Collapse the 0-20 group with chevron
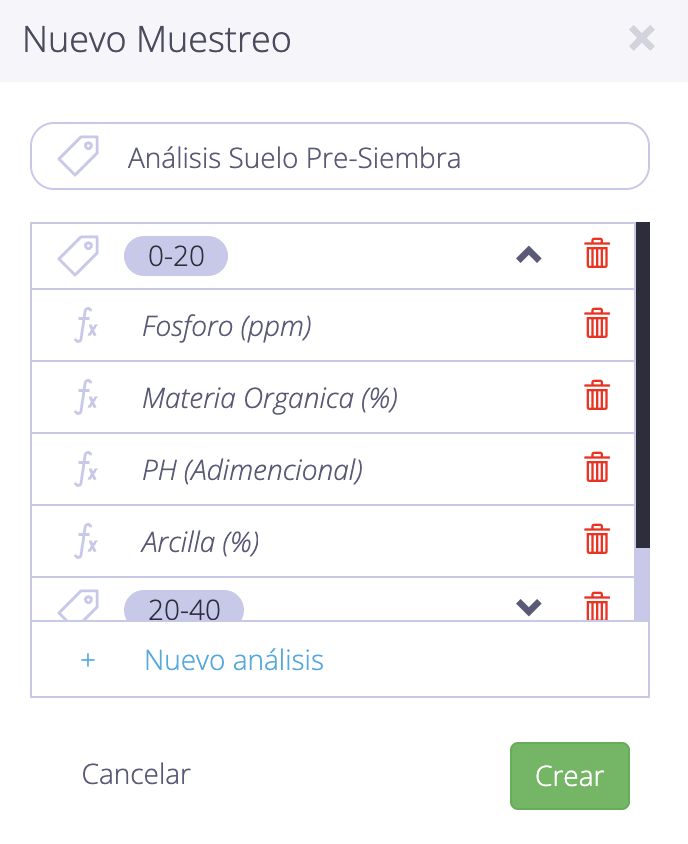 pos(529,255)
